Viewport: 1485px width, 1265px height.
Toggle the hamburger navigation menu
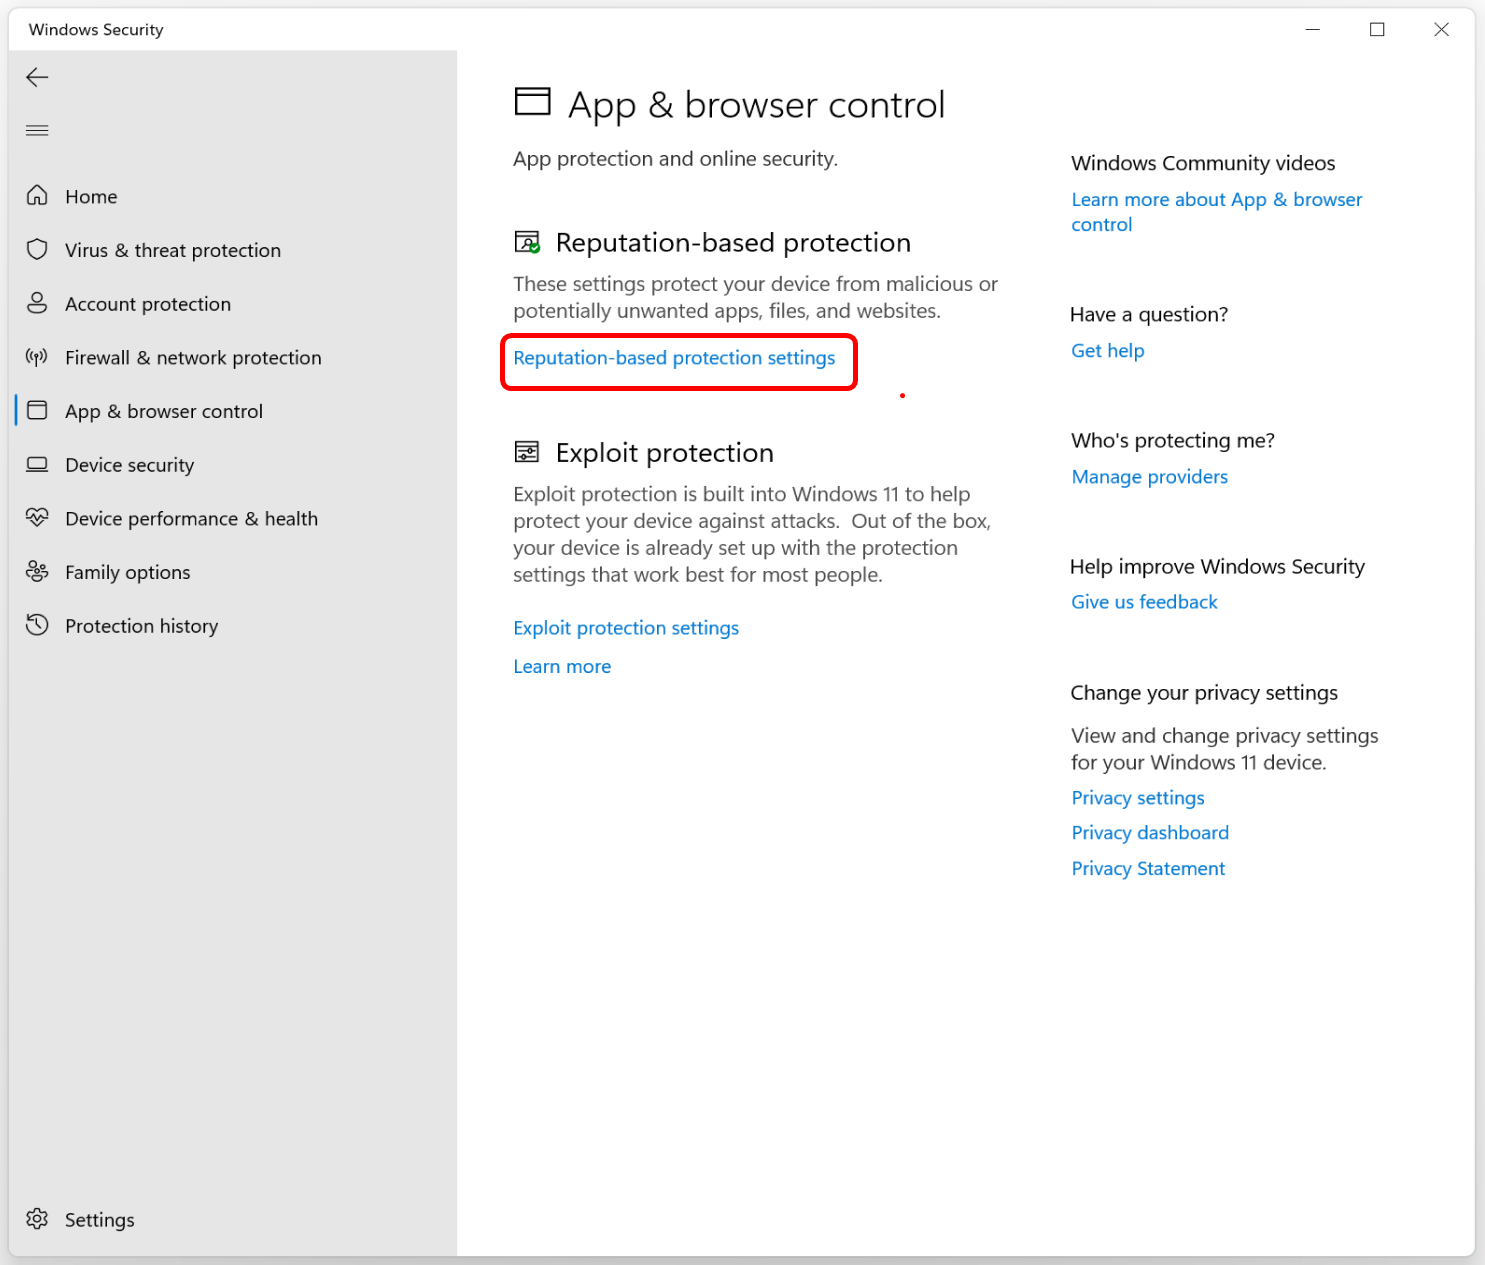pyautogui.click(x=37, y=130)
